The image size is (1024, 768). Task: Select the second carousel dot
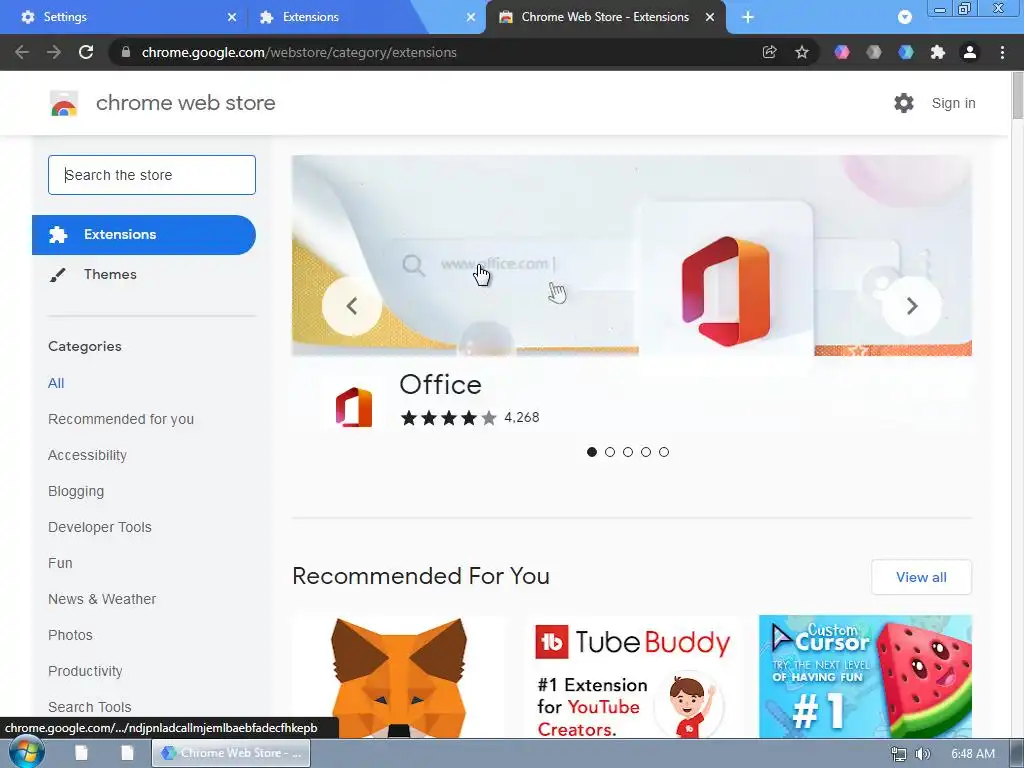point(610,452)
